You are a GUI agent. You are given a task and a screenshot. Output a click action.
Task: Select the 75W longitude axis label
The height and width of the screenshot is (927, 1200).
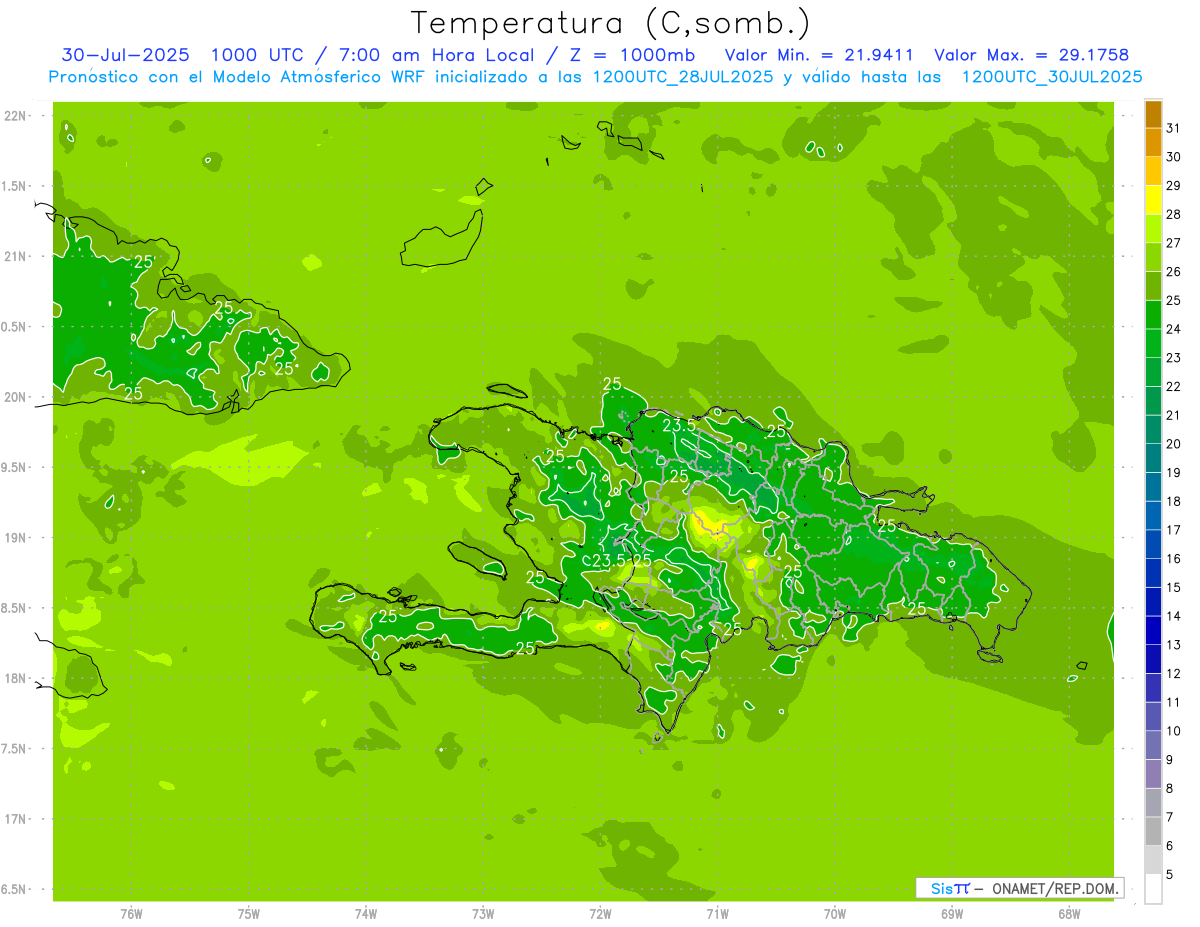[248, 913]
